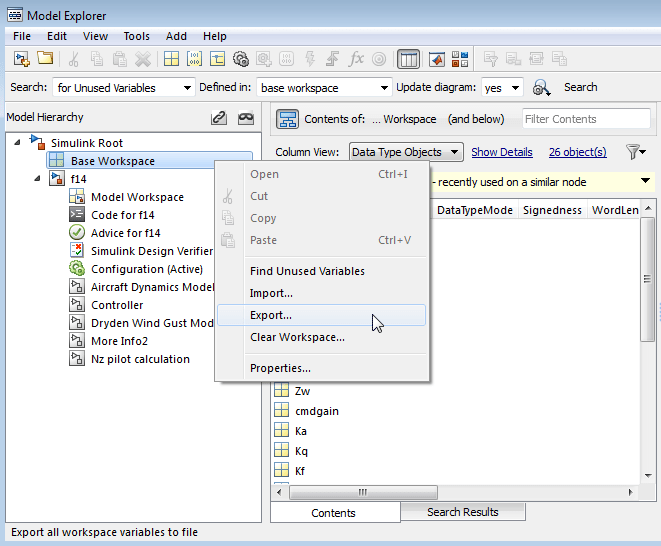Click the New Model toolbar icon
This screenshot has width=661, height=546.
coord(21,59)
